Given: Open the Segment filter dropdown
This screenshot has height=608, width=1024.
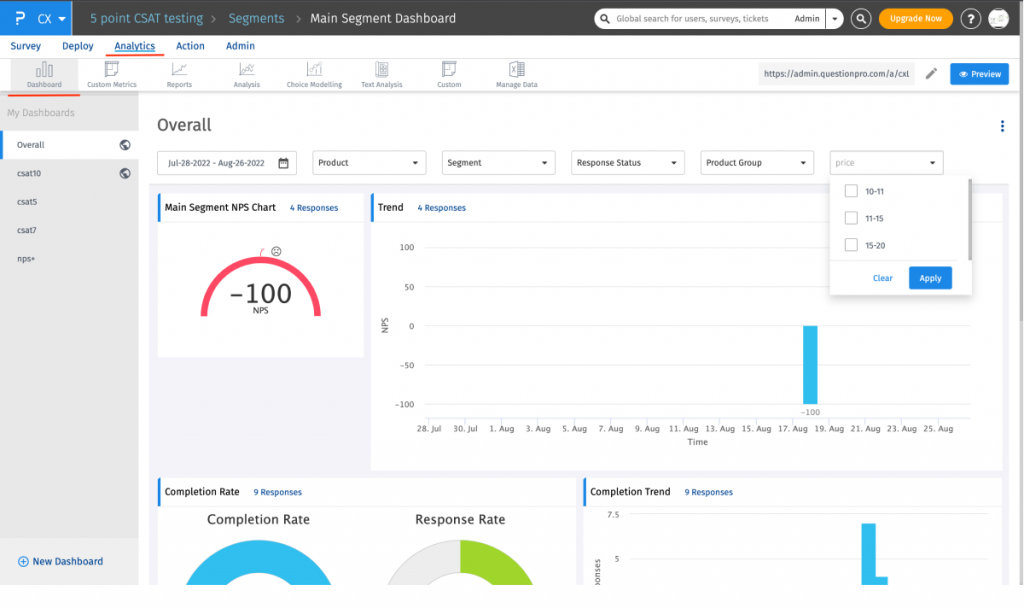Looking at the screenshot, I should click(x=498, y=163).
